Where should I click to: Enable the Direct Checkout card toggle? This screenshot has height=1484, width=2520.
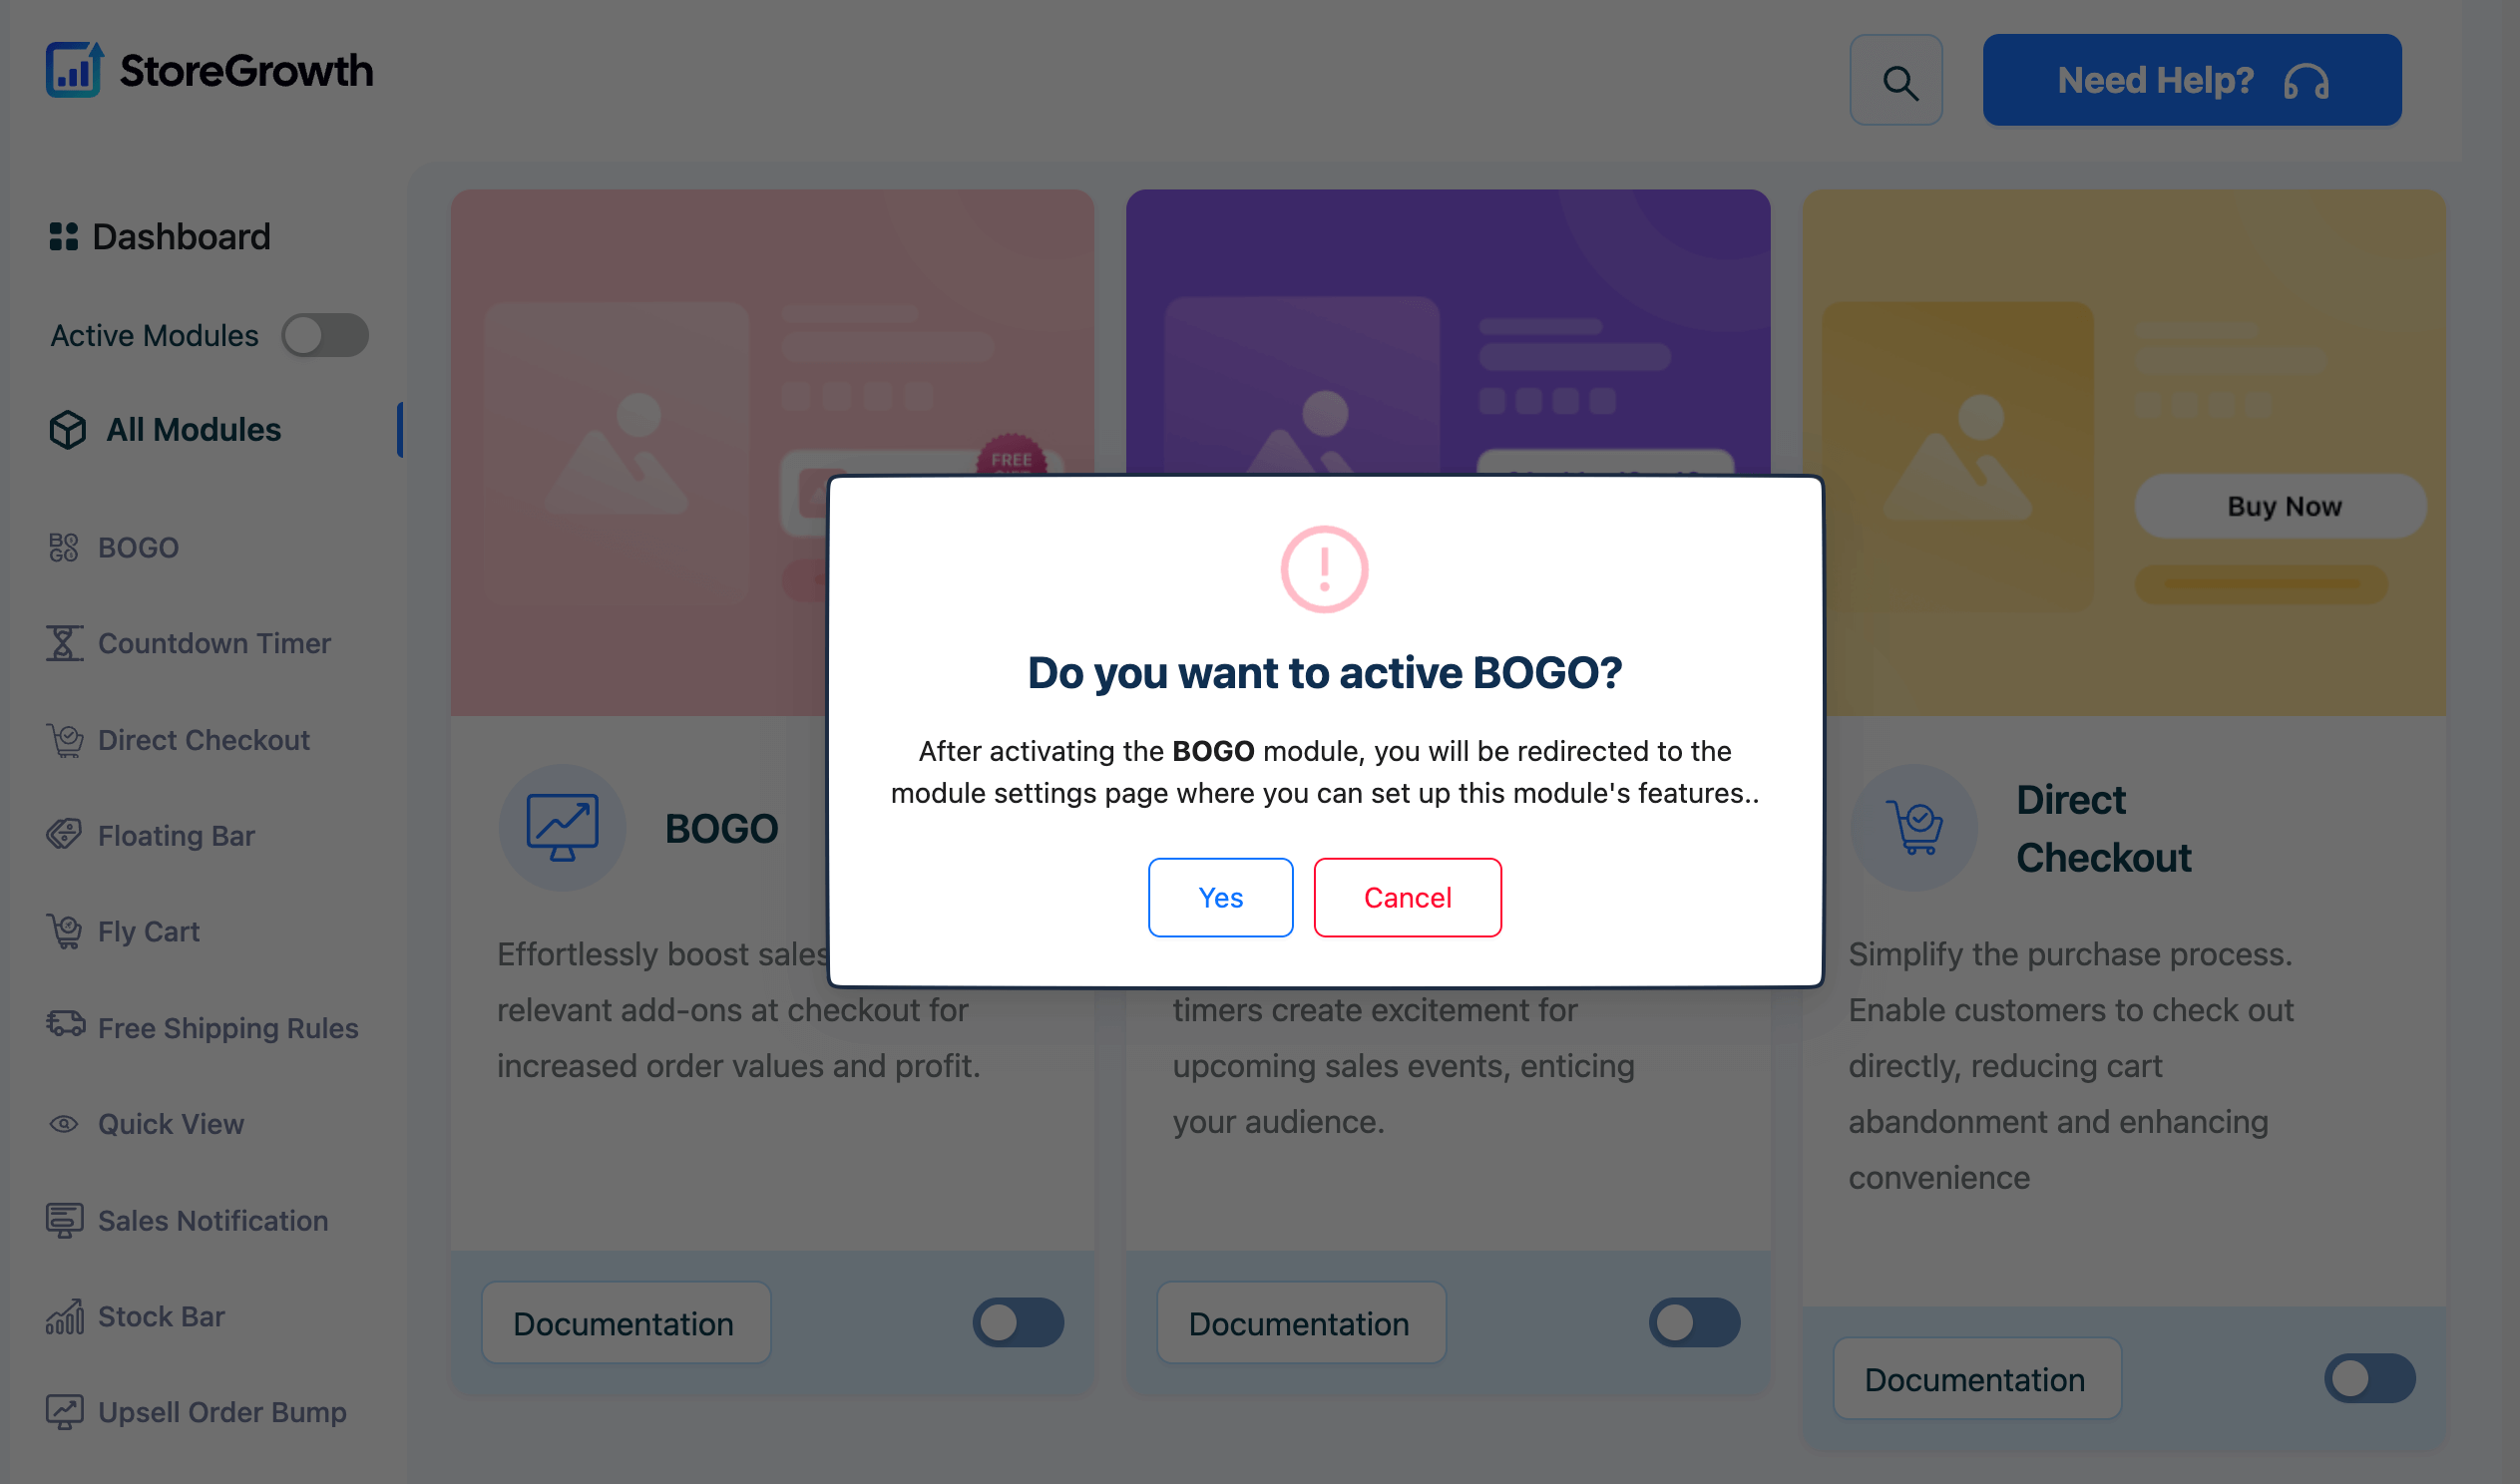2369,1378
